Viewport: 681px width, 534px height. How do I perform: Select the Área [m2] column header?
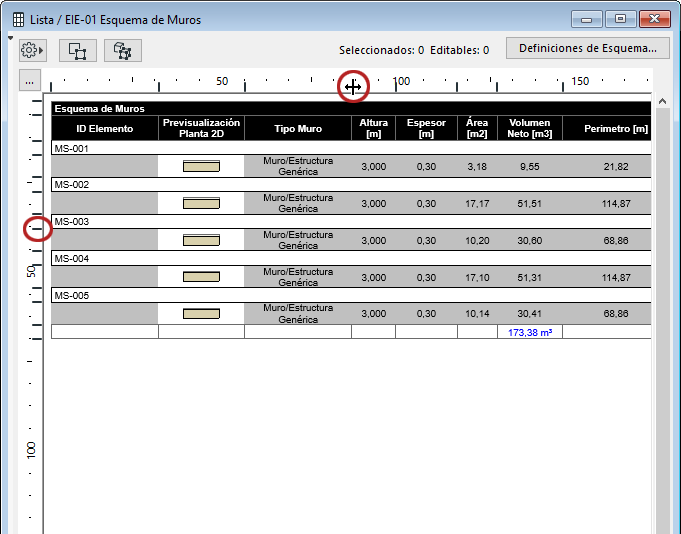(x=477, y=129)
